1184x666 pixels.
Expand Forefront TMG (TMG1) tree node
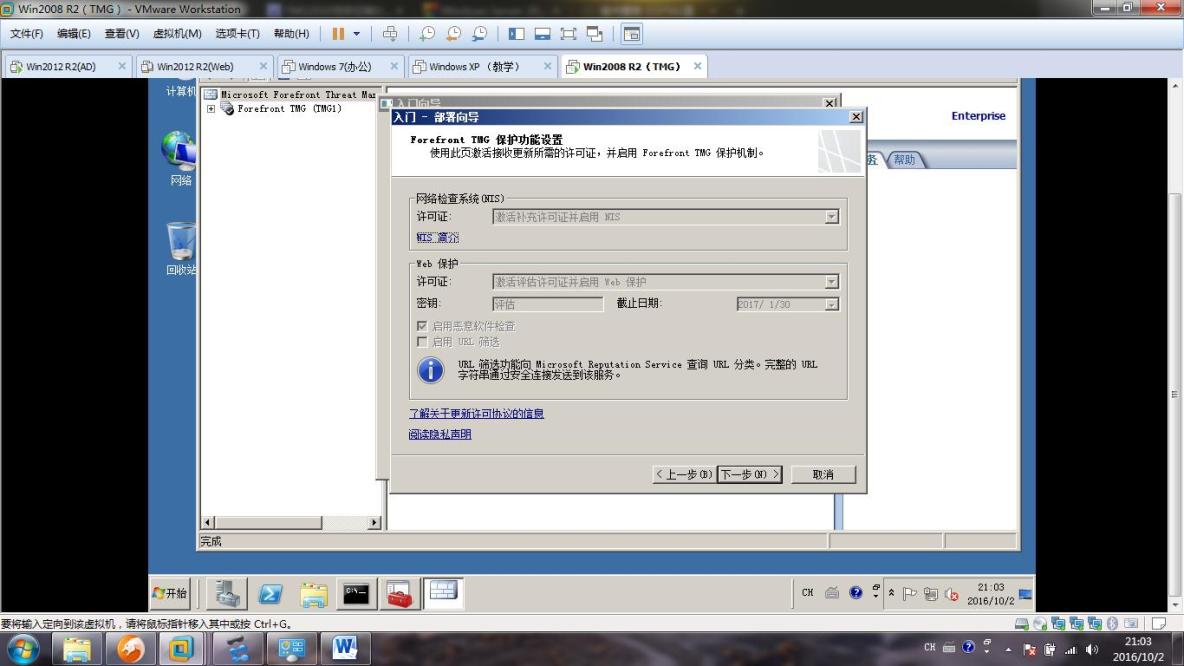(211, 109)
